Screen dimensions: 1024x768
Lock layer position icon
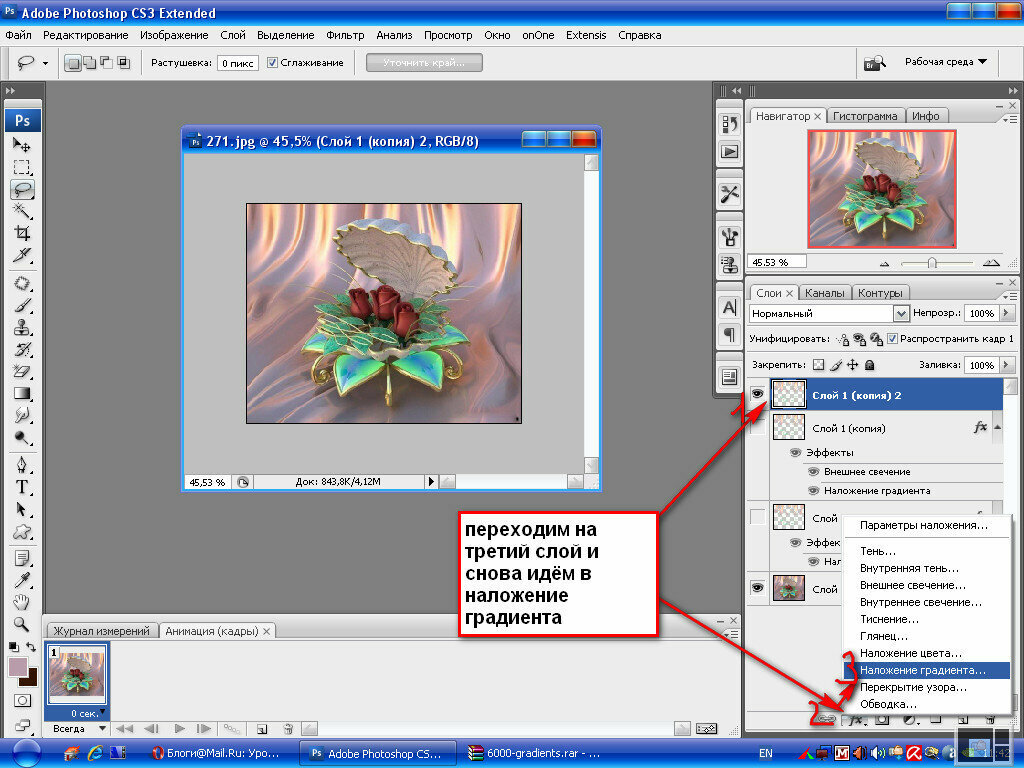click(853, 365)
